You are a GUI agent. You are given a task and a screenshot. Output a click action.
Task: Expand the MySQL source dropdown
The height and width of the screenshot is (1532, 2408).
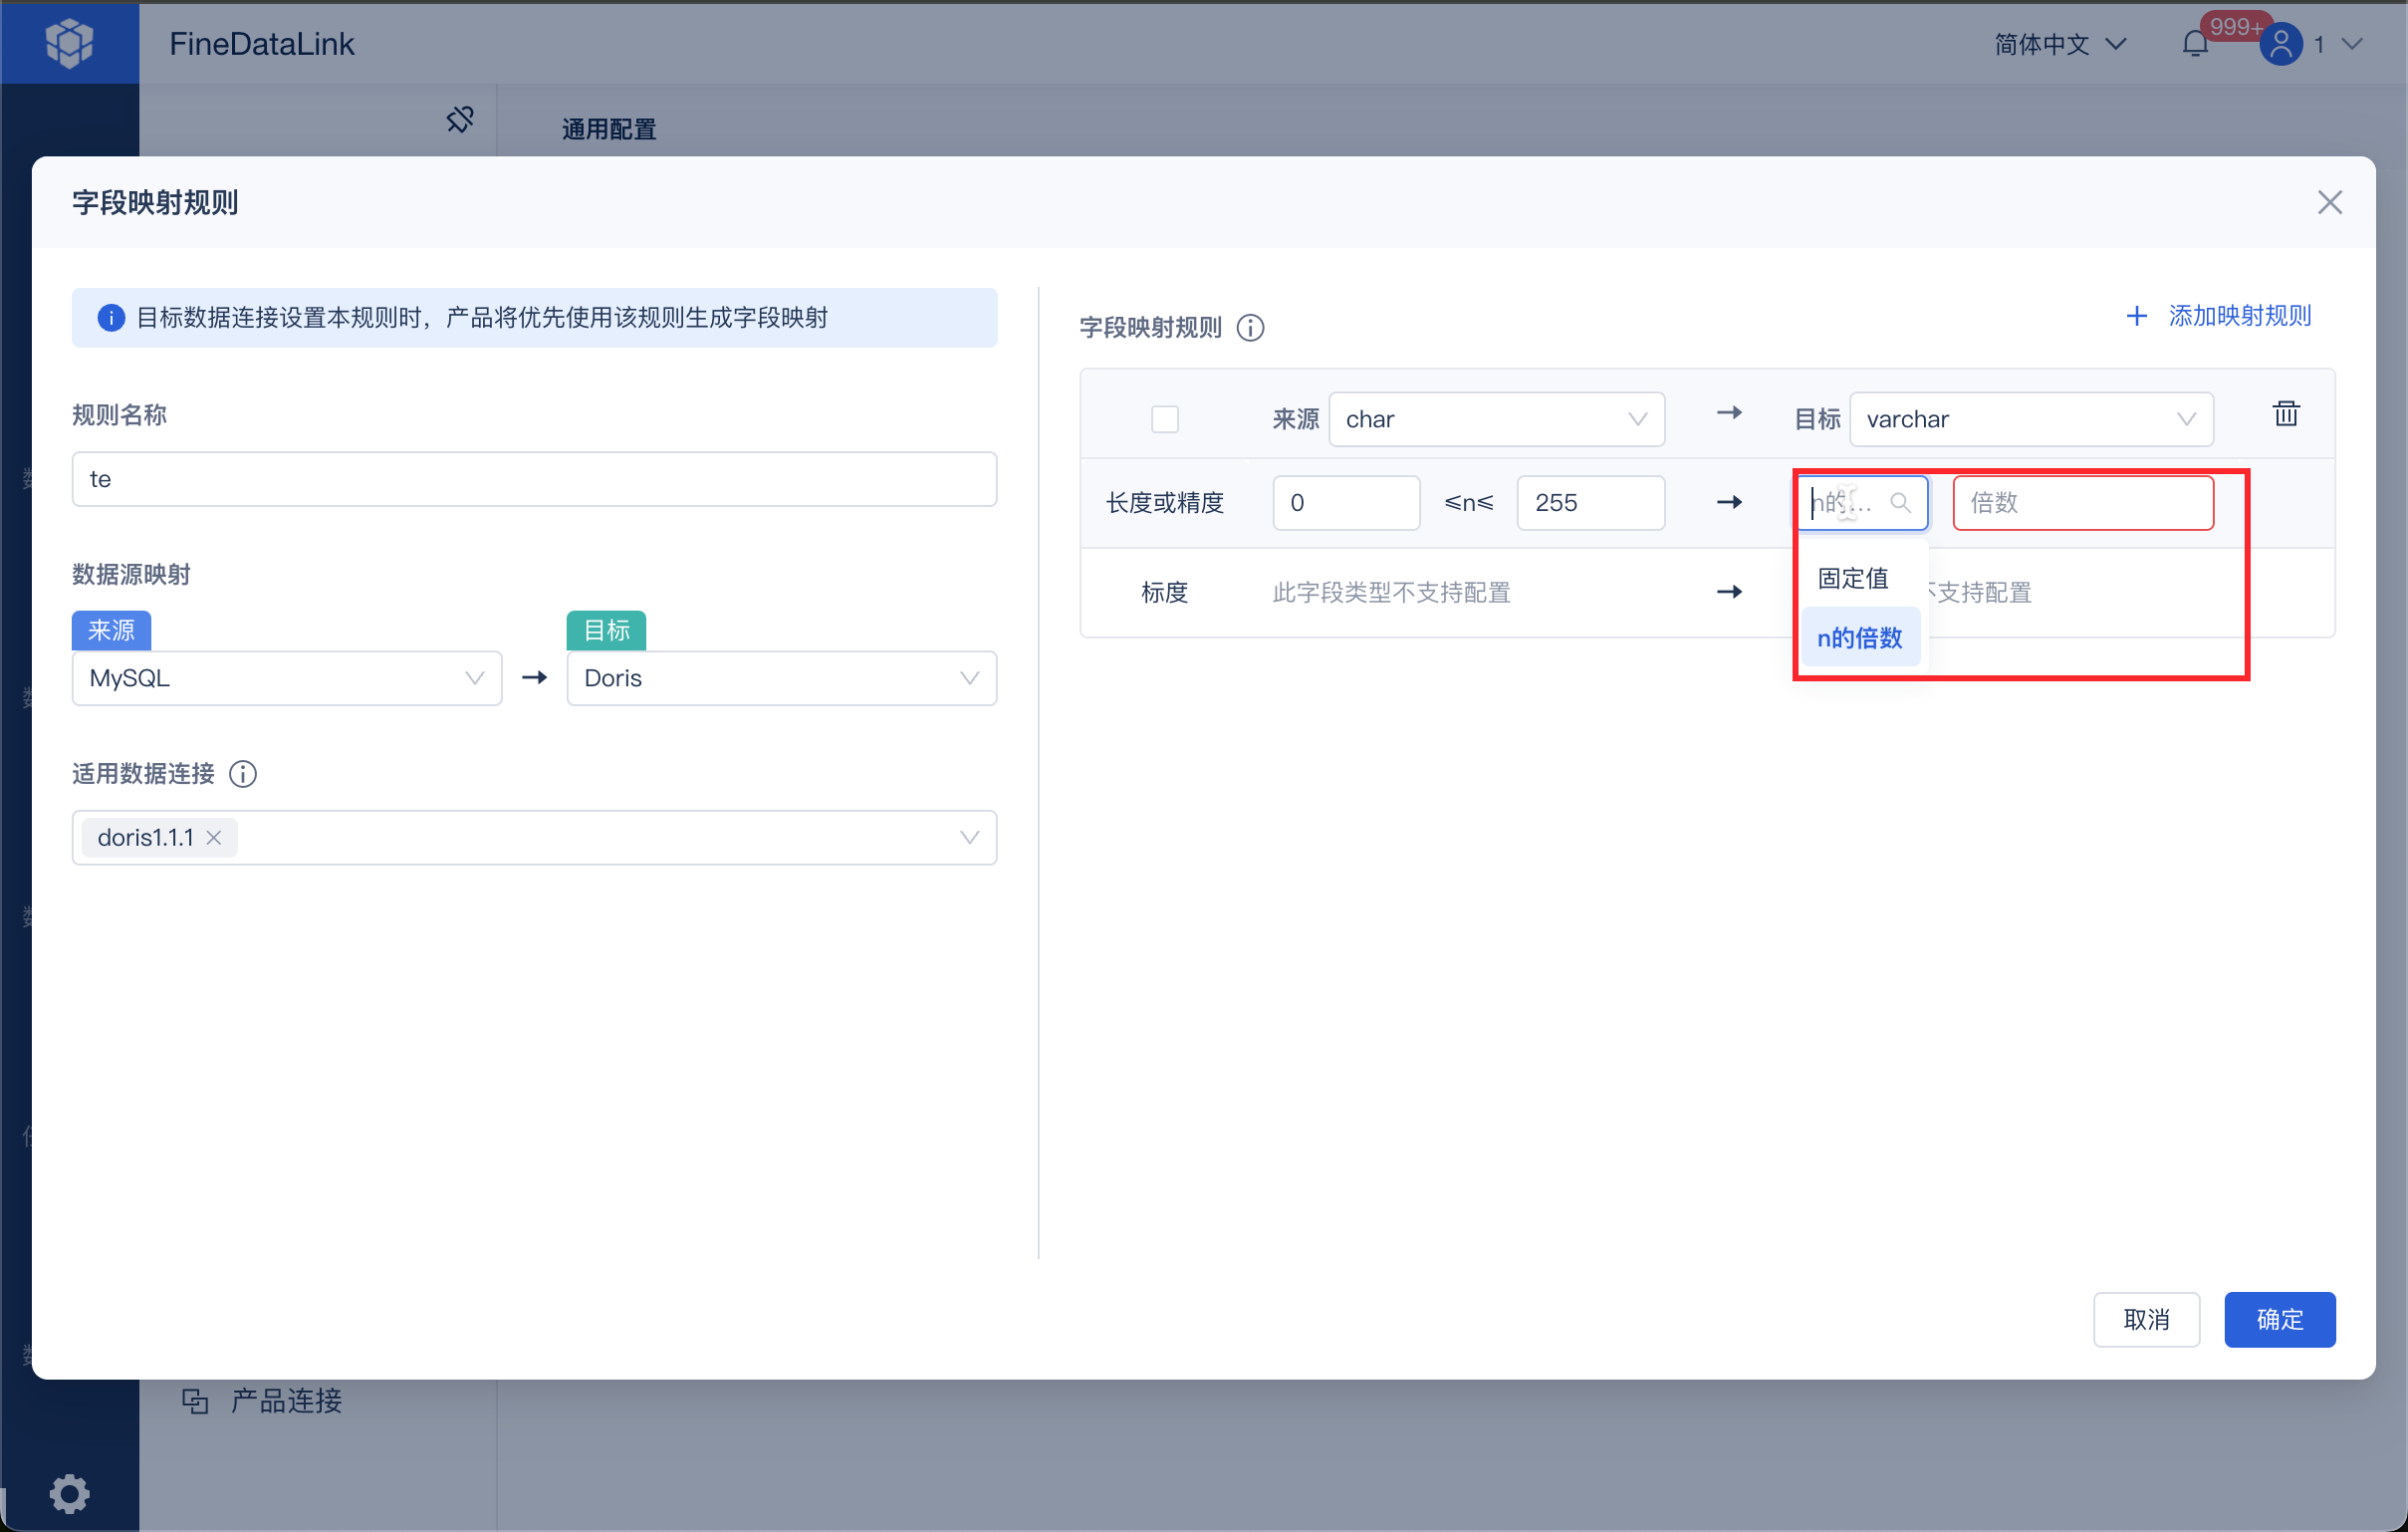[x=287, y=678]
